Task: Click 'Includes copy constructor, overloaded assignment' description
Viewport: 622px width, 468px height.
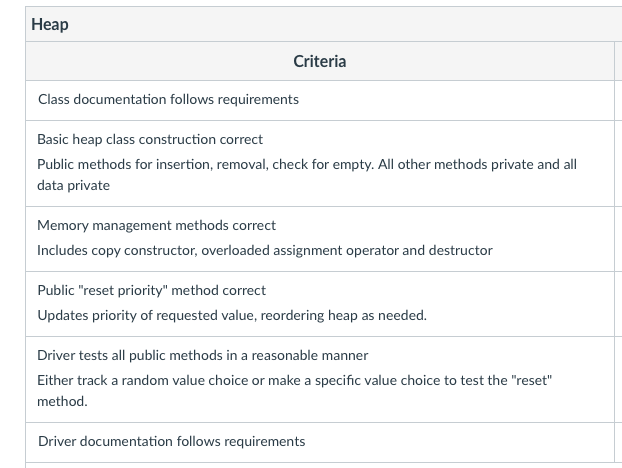Action: 265,250
